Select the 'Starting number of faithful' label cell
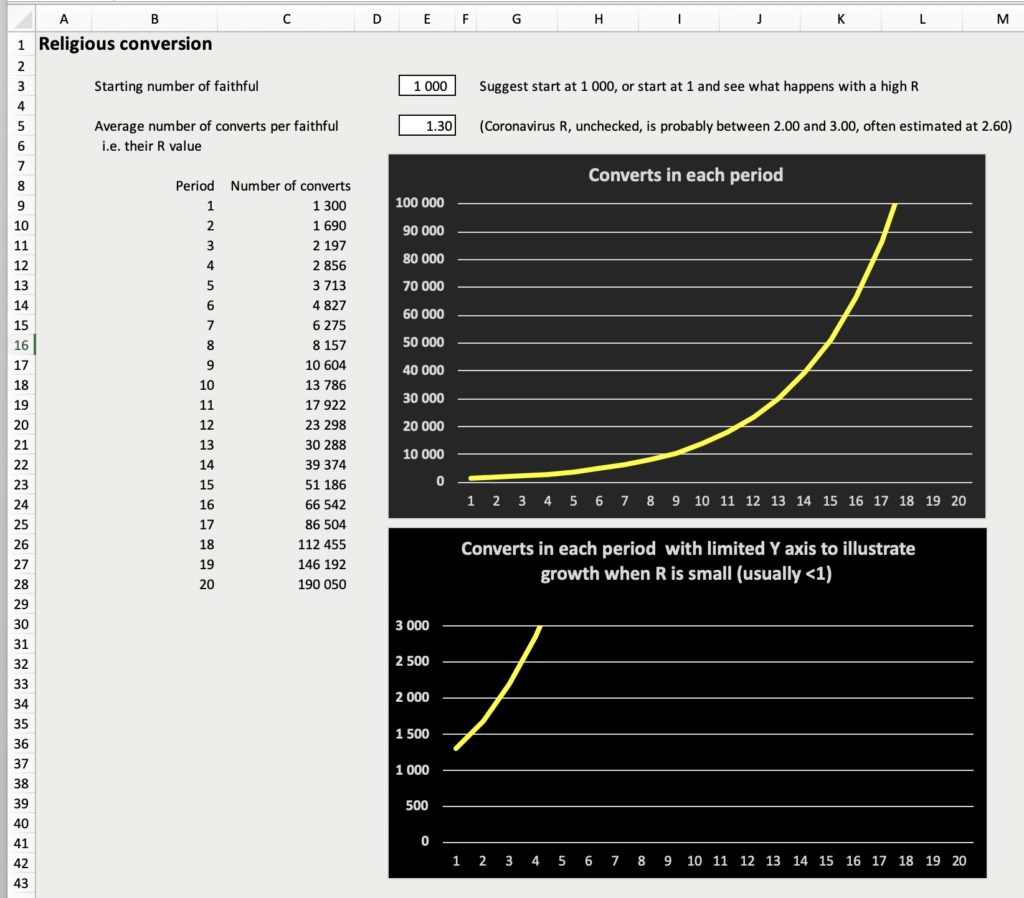Viewport: 1024px width, 898px height. (176, 86)
